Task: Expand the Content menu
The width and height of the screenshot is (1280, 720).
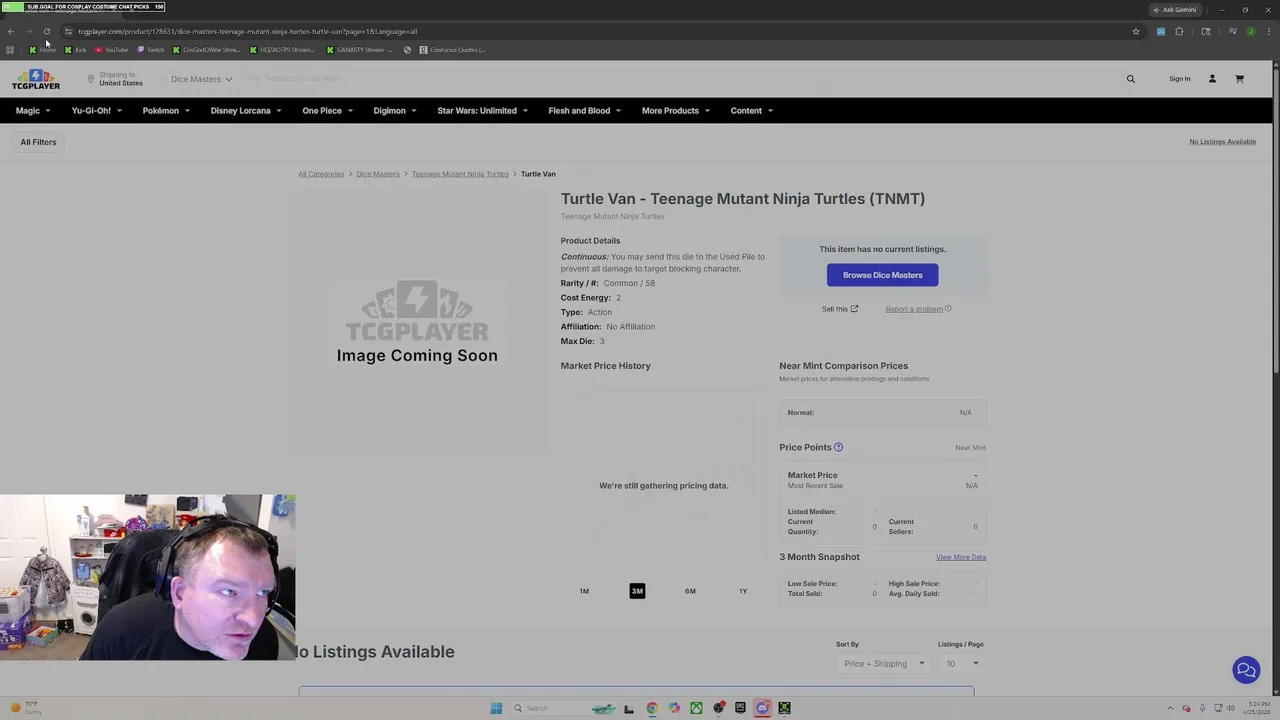Action: [x=752, y=111]
